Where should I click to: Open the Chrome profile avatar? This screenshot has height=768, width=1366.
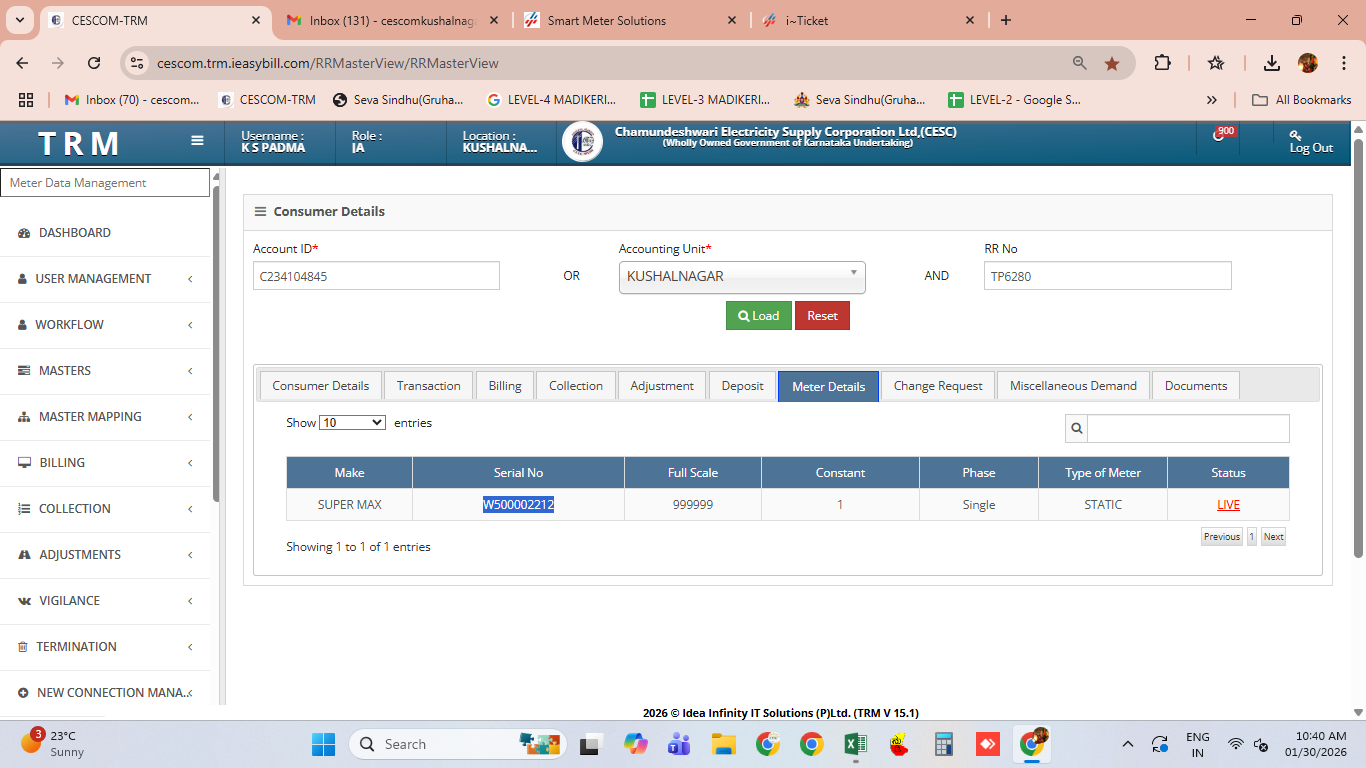pyautogui.click(x=1308, y=63)
